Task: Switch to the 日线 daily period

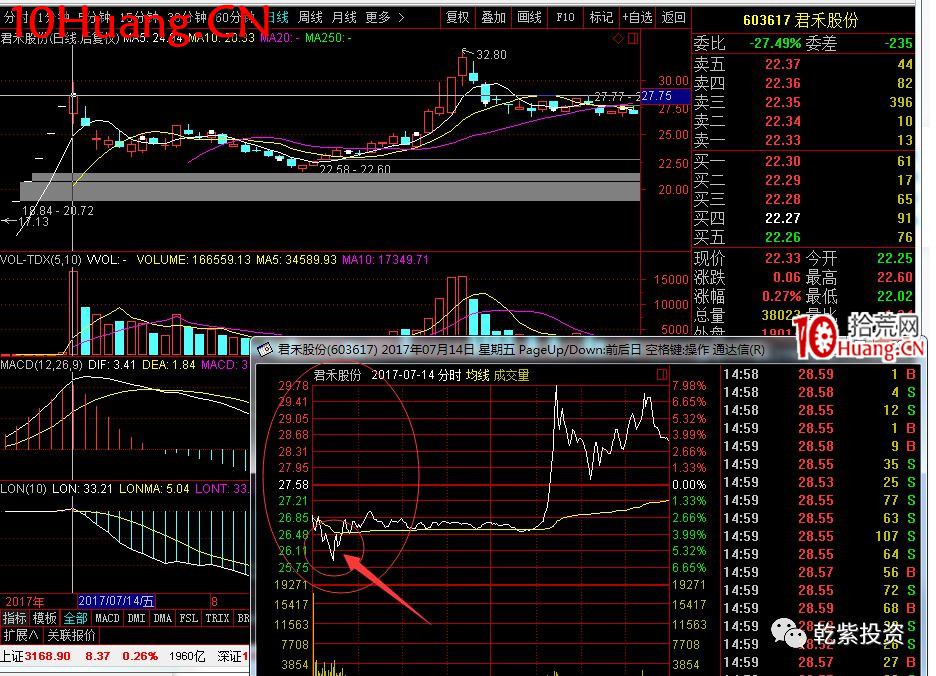Action: [278, 17]
